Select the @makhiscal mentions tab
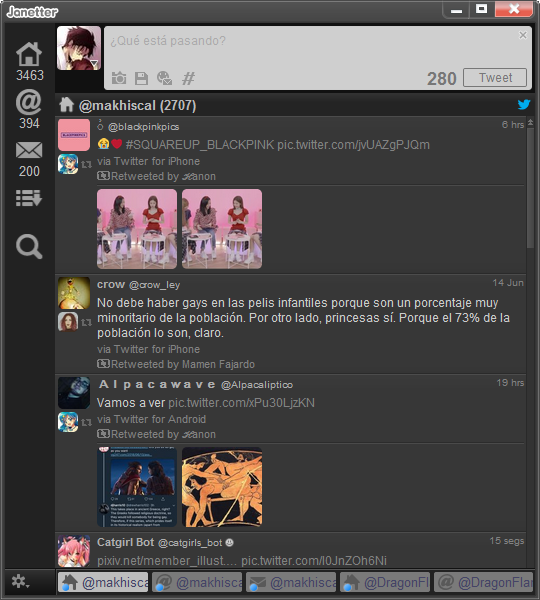Image resolution: width=540 pixels, height=600 pixels. 197,582
